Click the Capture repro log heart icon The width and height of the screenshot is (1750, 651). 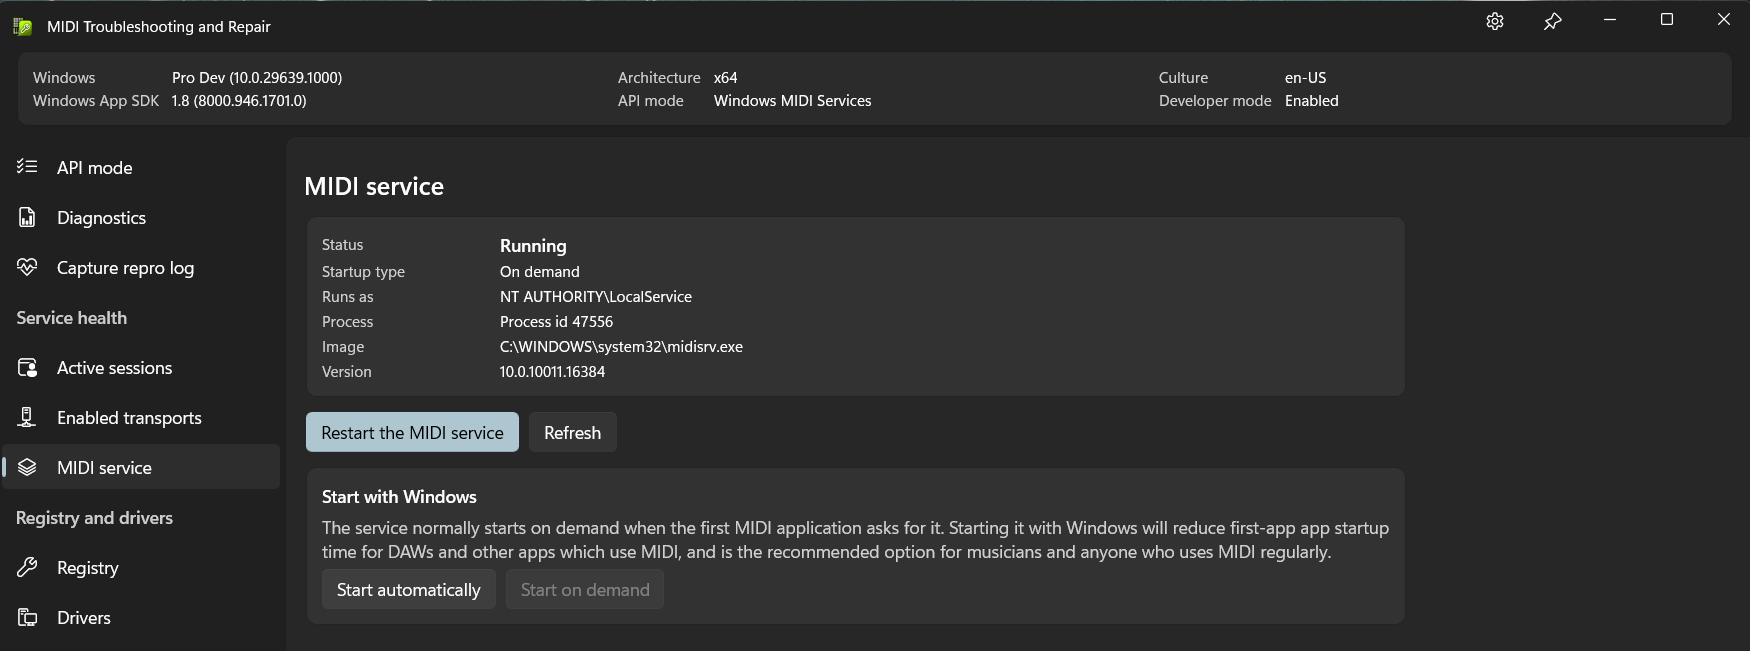point(27,267)
